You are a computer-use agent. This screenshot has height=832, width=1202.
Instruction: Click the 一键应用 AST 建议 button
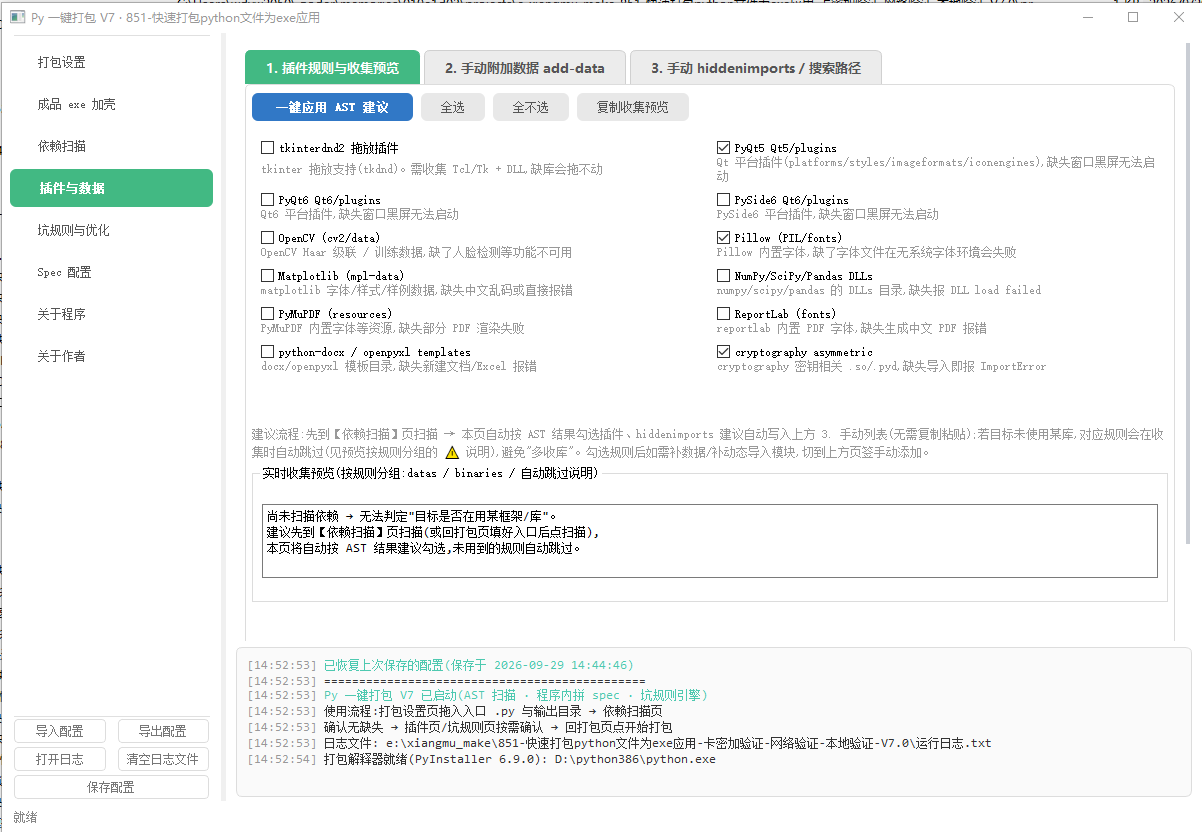point(332,107)
